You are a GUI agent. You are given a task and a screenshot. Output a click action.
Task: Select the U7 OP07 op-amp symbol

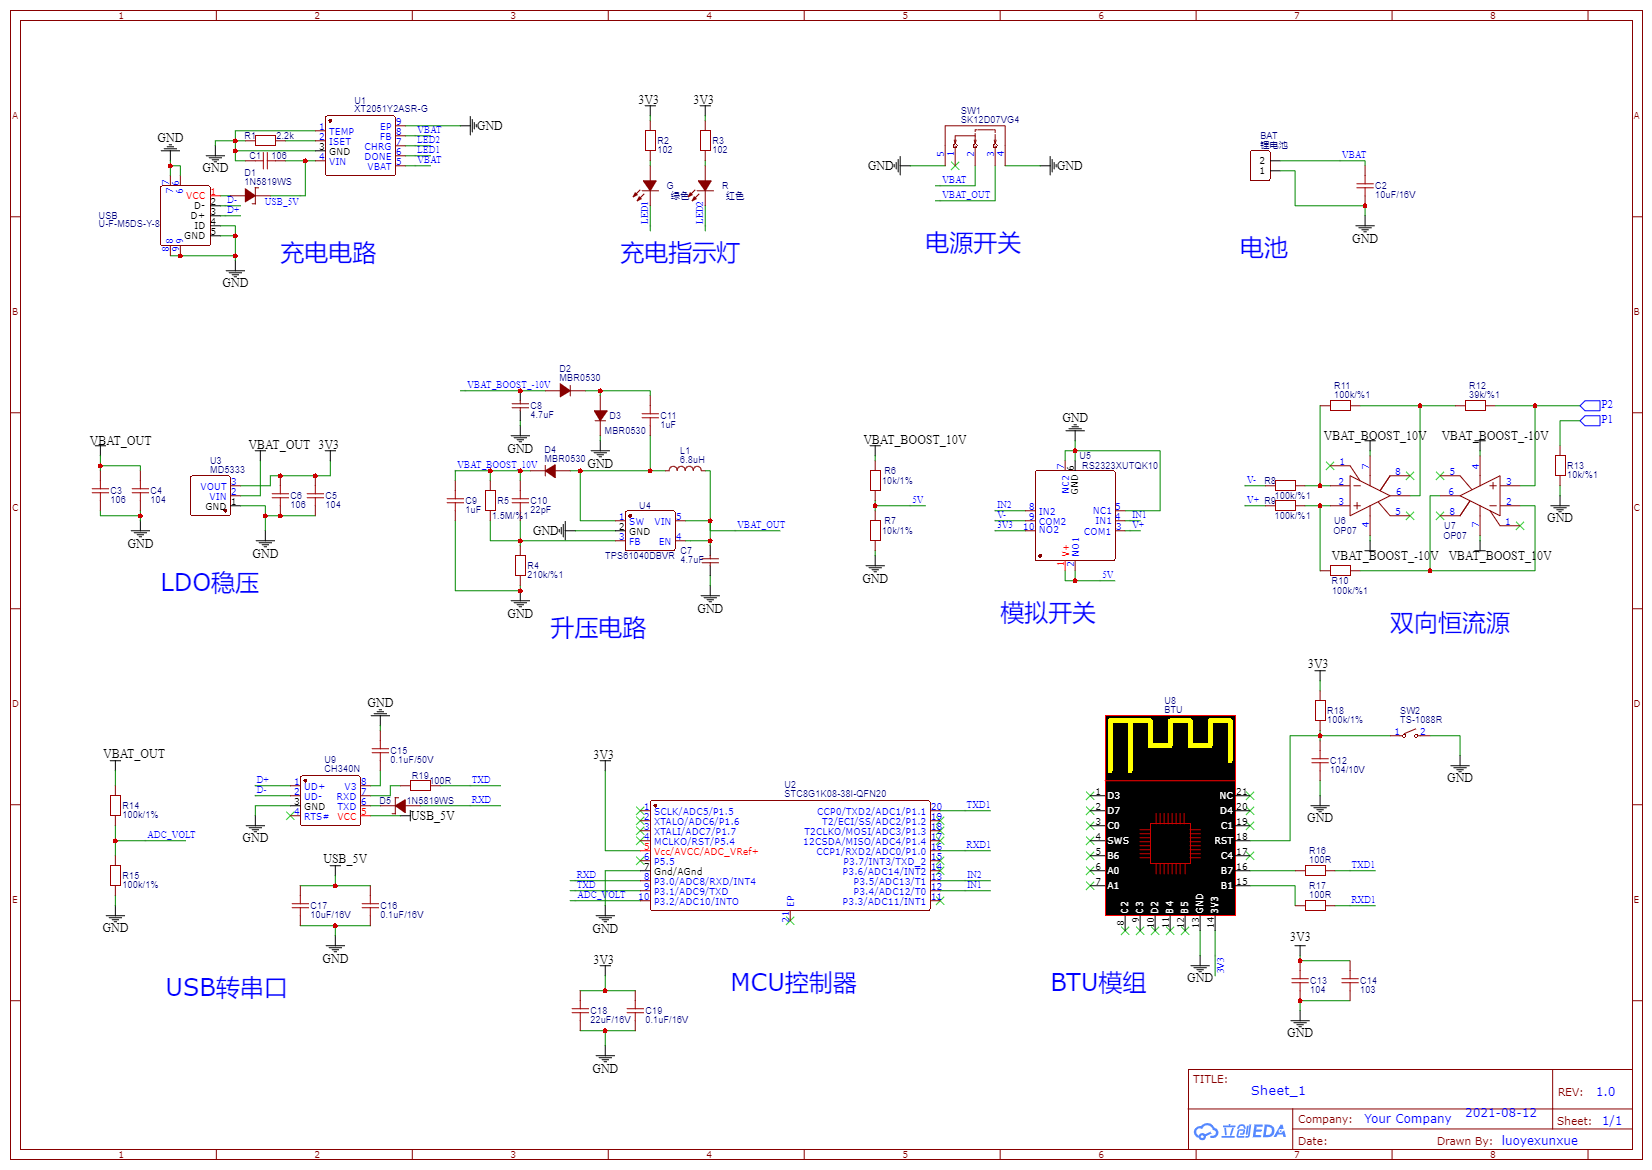click(x=1481, y=495)
